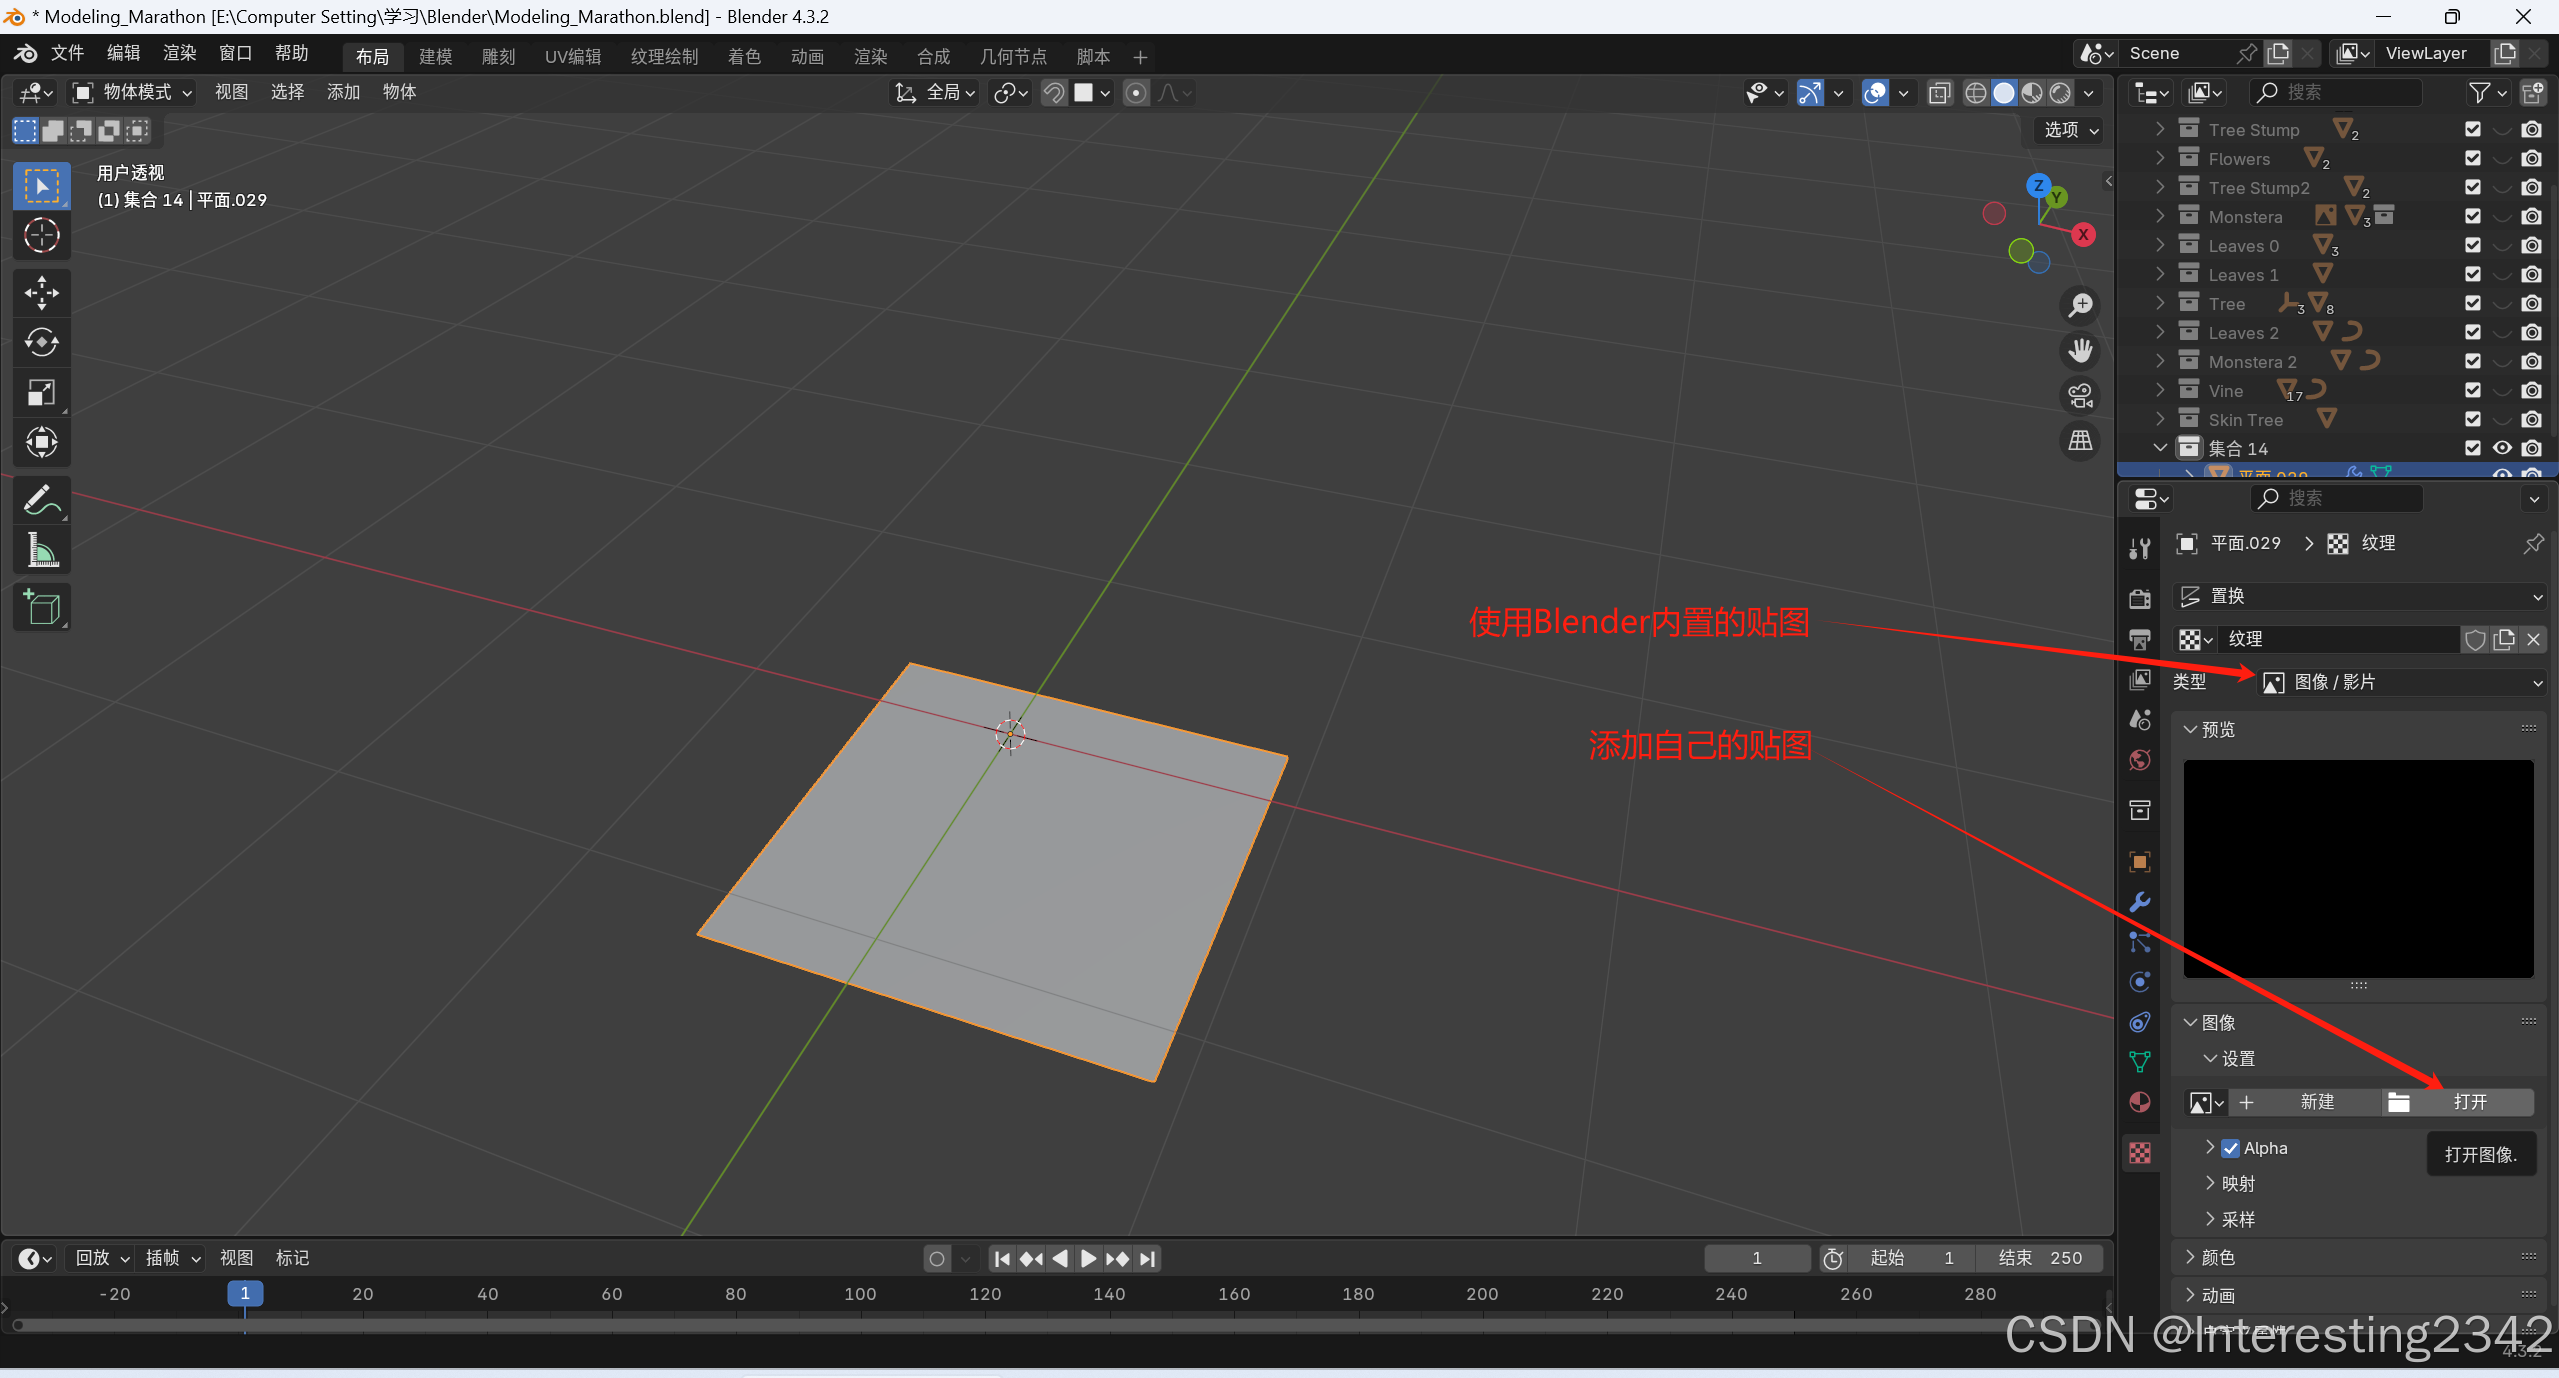Click the viewport zoom magnifier icon
The height and width of the screenshot is (1378, 2559).
click(x=2081, y=305)
